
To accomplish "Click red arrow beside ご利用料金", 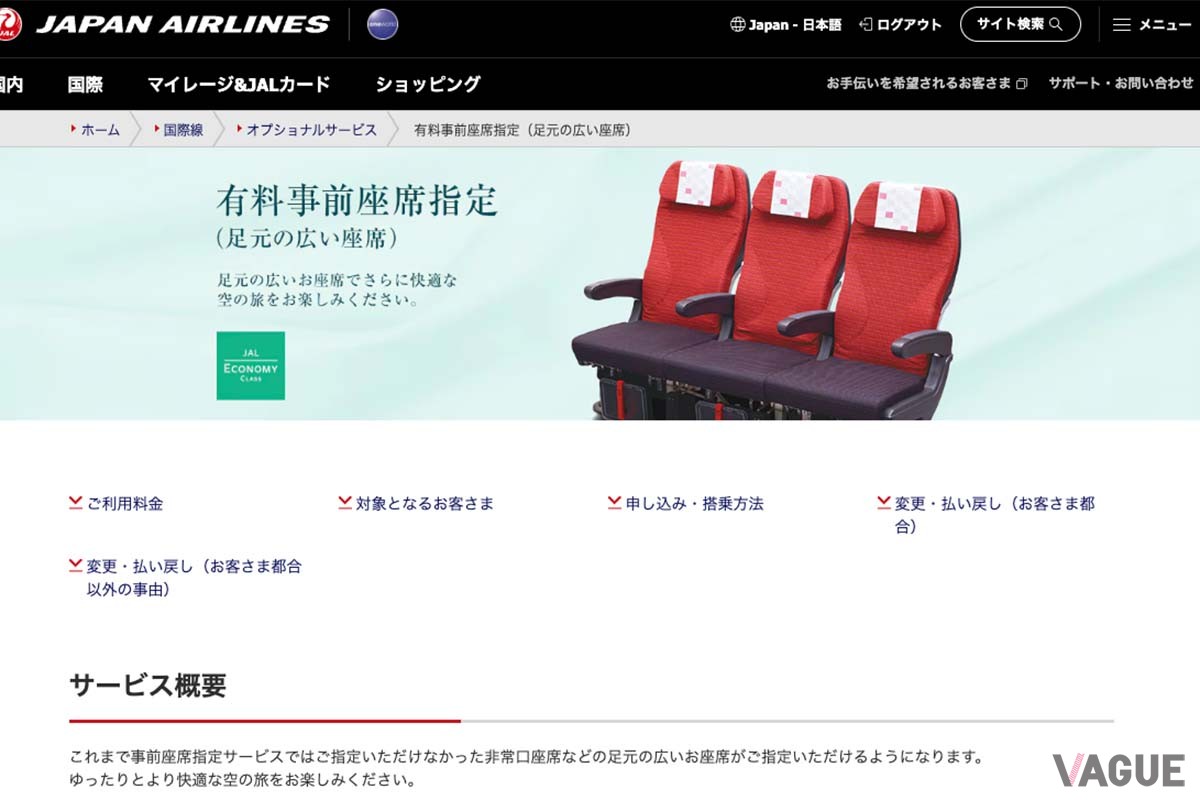I will (x=76, y=503).
